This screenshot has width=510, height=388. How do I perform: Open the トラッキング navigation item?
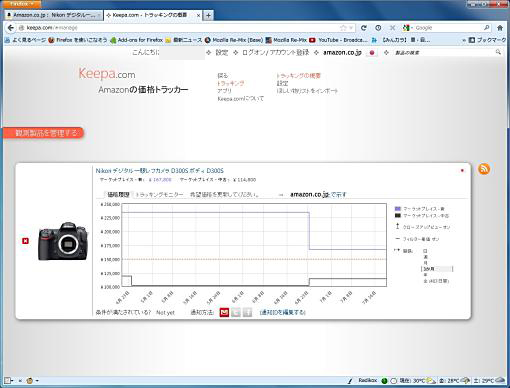[231, 83]
